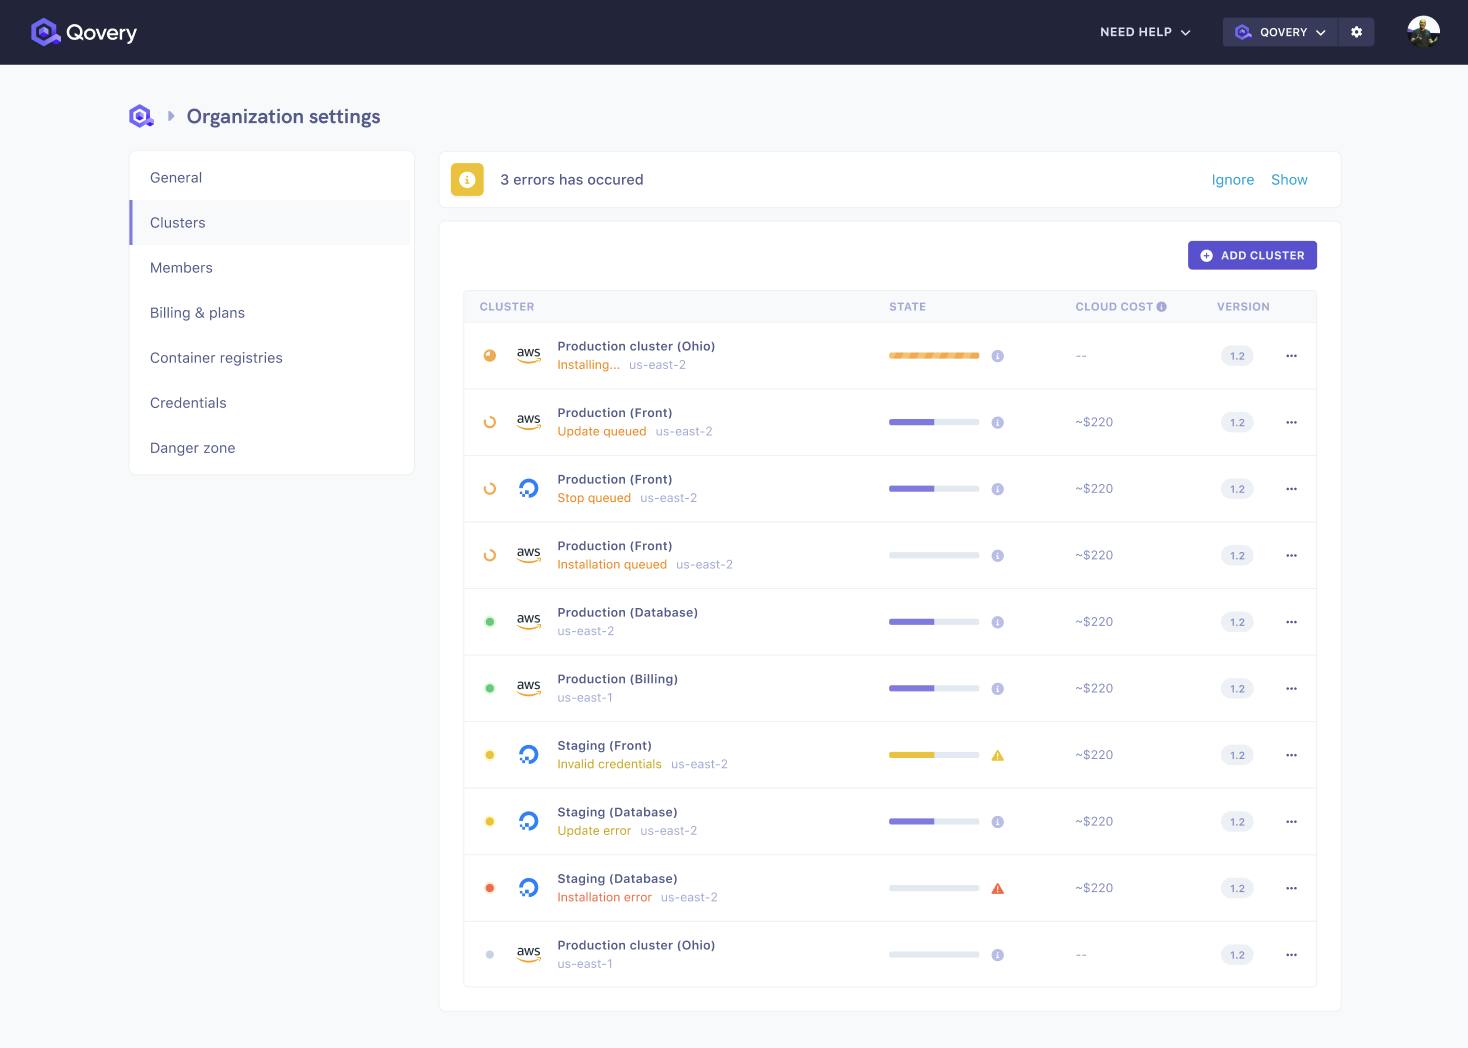Expand the breadcrumb arrow before Organization settings
The height and width of the screenshot is (1048, 1468).
[x=171, y=116]
